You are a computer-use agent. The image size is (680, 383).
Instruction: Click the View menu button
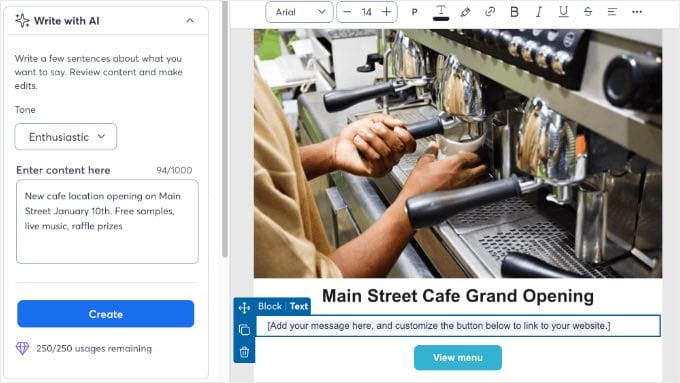click(458, 357)
